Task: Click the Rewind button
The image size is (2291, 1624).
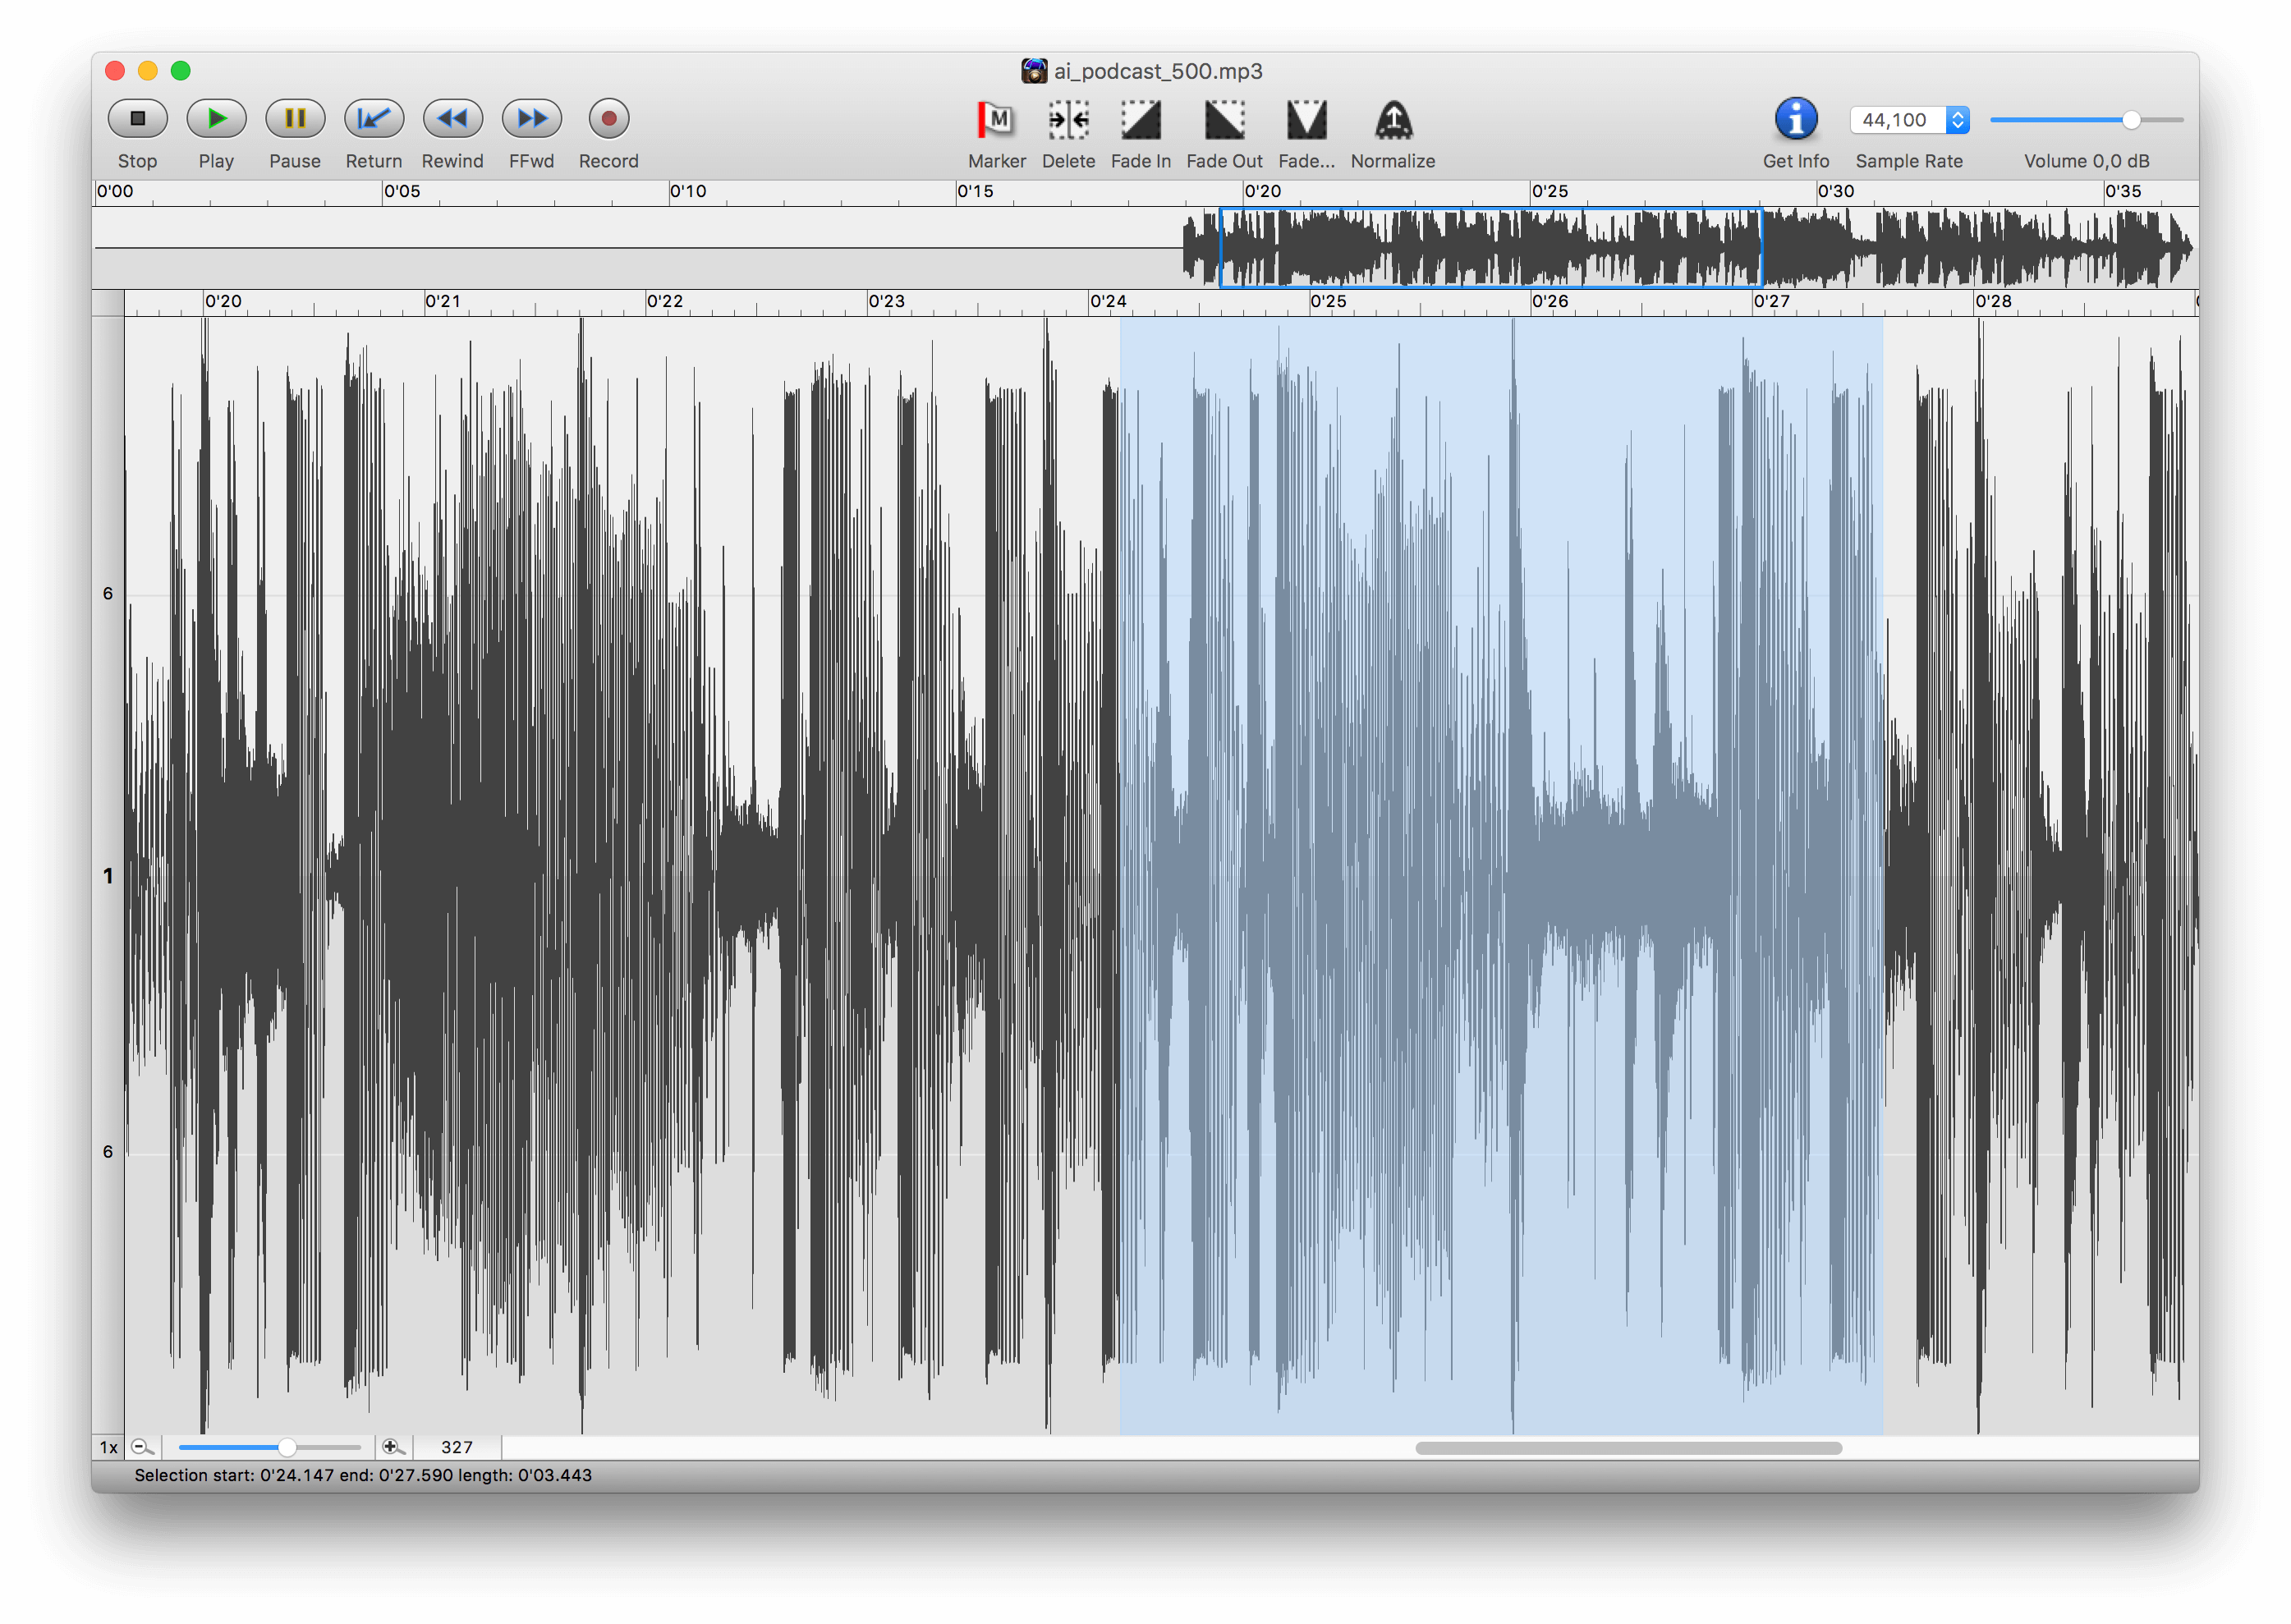Action: pyautogui.click(x=452, y=118)
